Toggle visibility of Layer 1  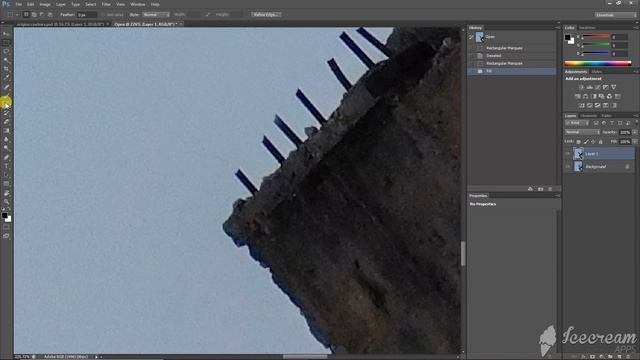click(x=568, y=154)
